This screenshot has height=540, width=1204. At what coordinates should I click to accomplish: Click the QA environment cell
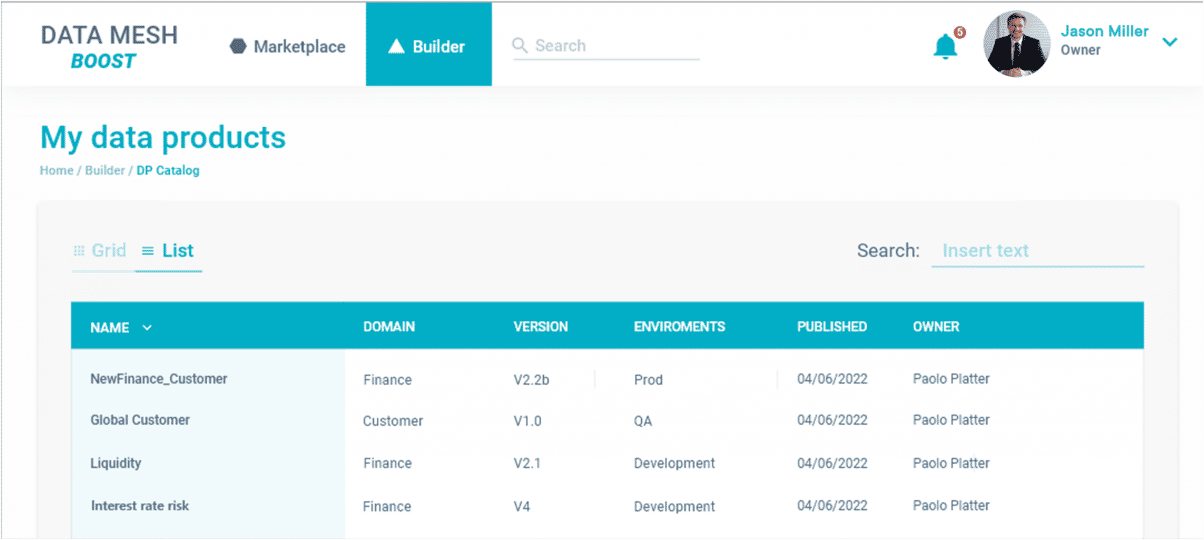pyautogui.click(x=643, y=421)
